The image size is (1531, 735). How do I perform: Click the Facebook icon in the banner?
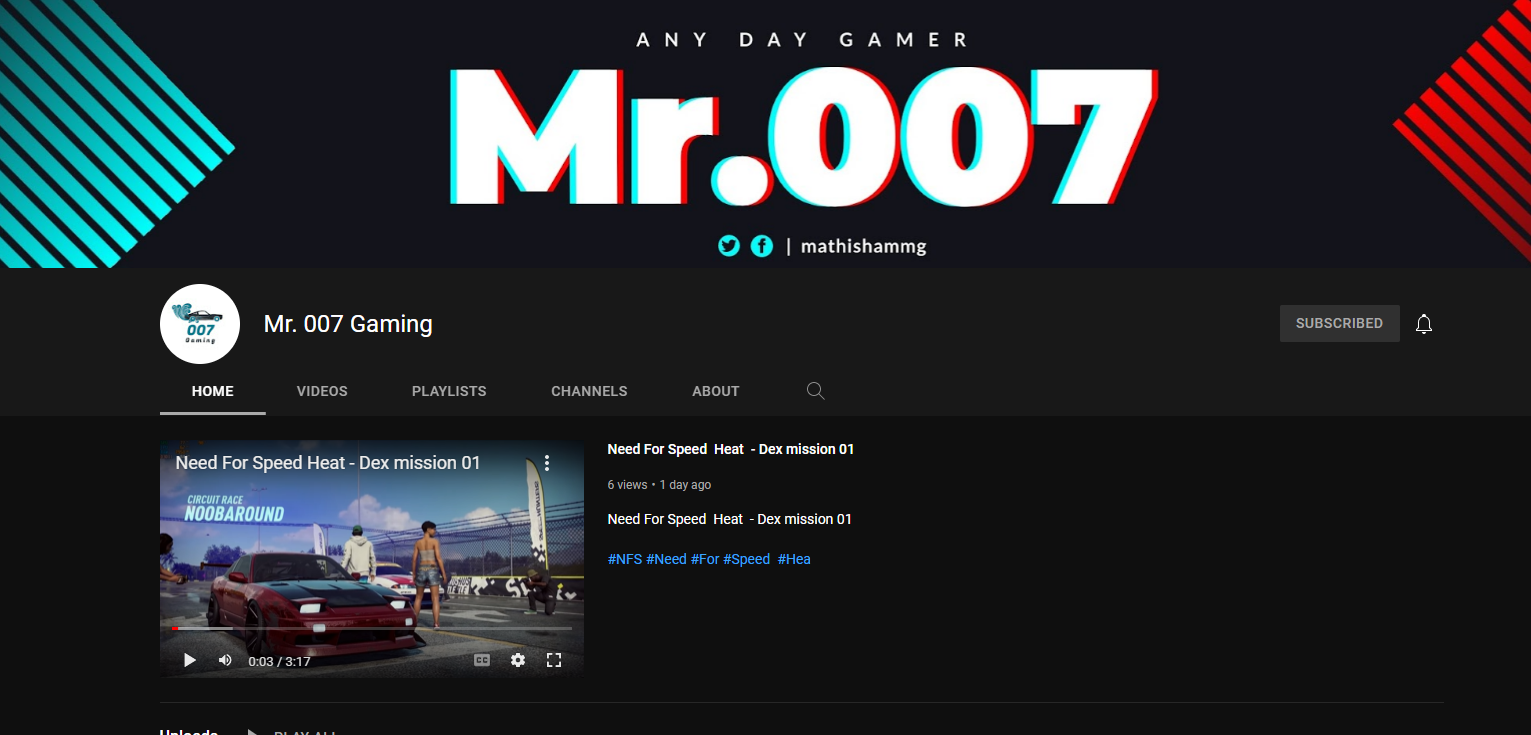(x=762, y=245)
